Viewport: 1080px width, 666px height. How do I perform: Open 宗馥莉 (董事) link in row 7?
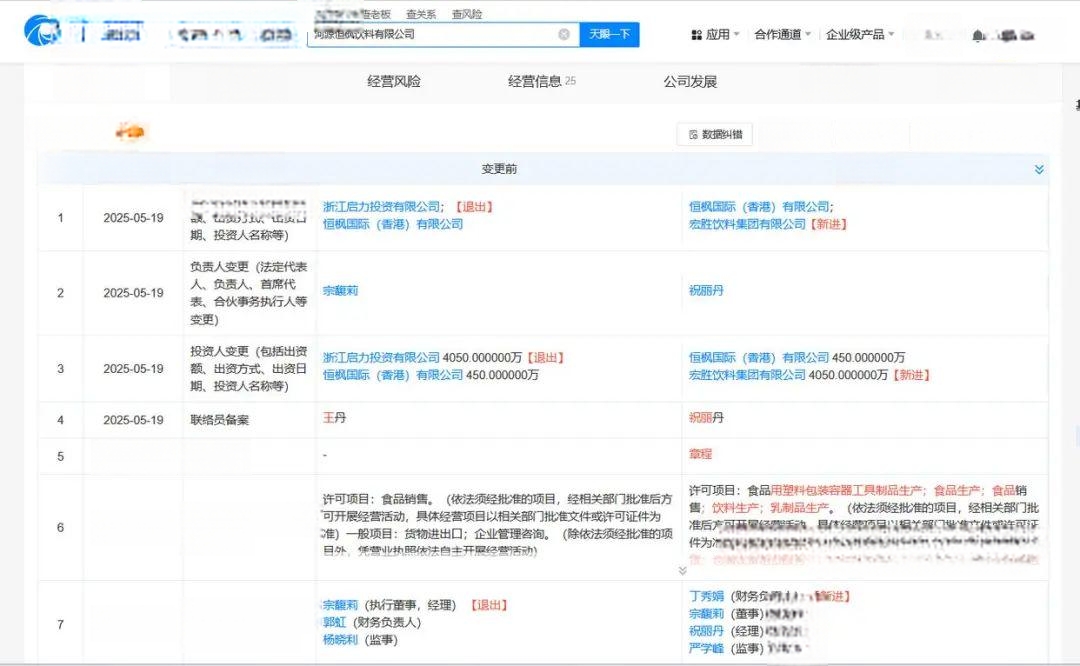coord(706,614)
